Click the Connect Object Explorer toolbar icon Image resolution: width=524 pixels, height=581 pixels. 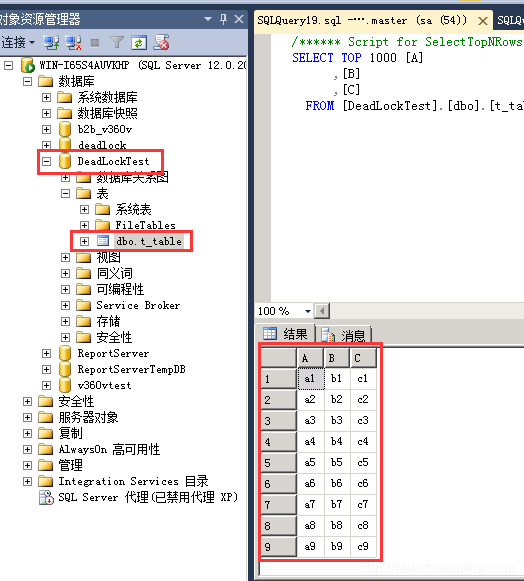click(x=51, y=43)
